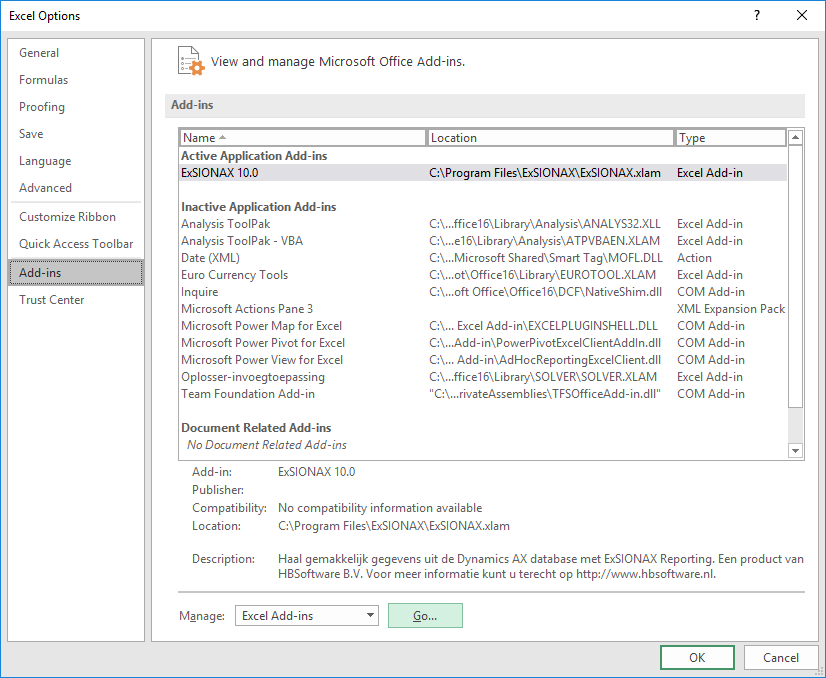
Task: Sort list by Location column header
Action: click(550, 137)
